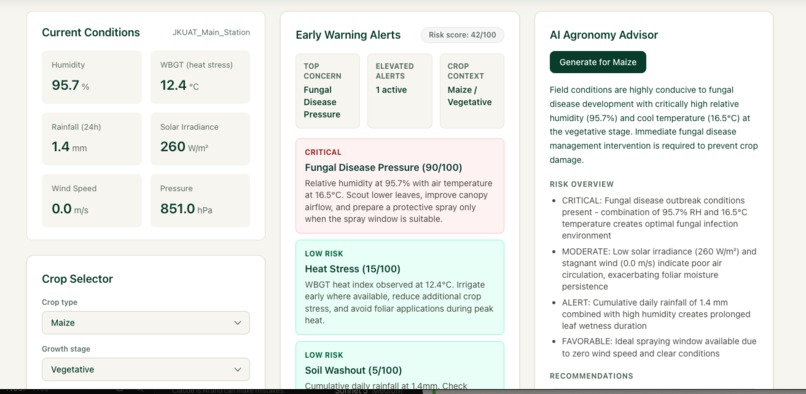Click the JKUAT_Main_Station label
This screenshot has width=806, height=394.
[x=211, y=32]
